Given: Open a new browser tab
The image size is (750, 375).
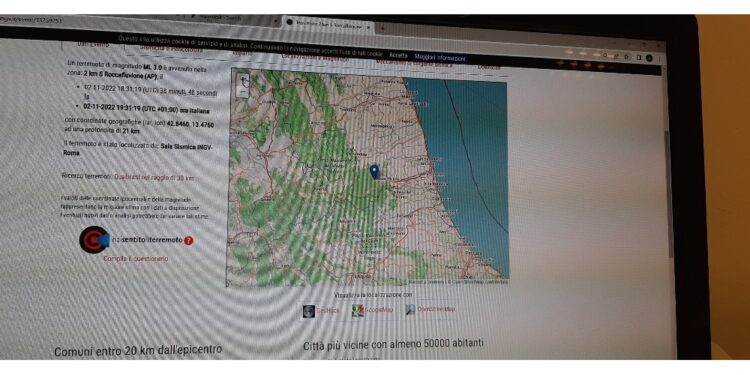Looking at the screenshot, I should [383, 29].
